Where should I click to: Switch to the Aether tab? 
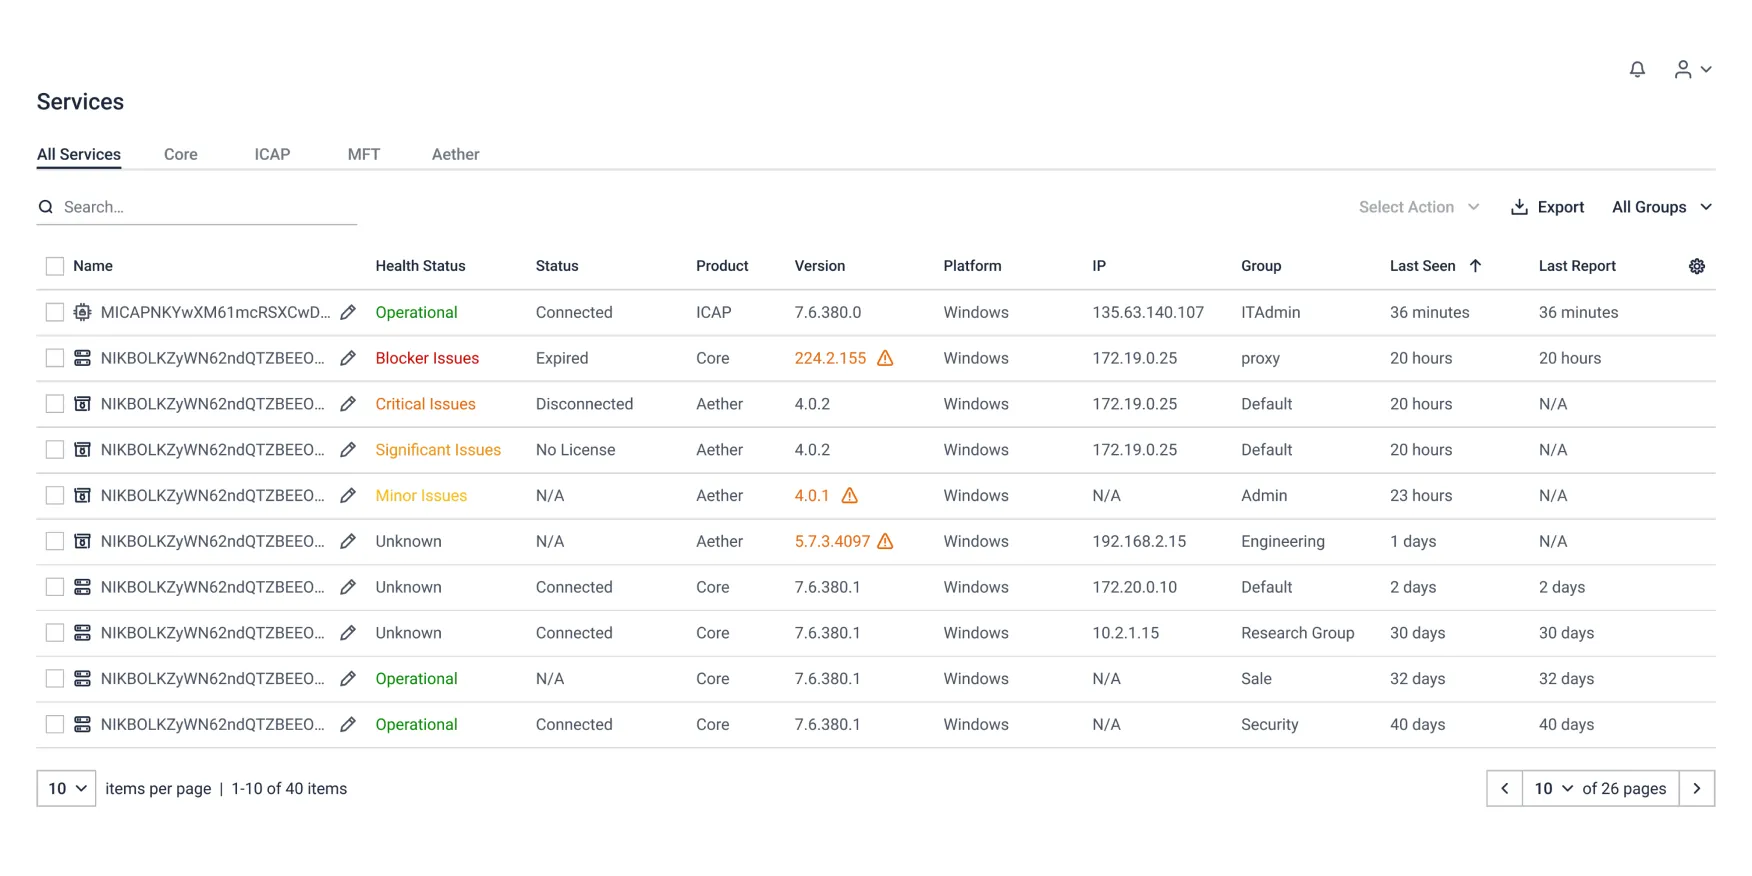[x=455, y=154]
